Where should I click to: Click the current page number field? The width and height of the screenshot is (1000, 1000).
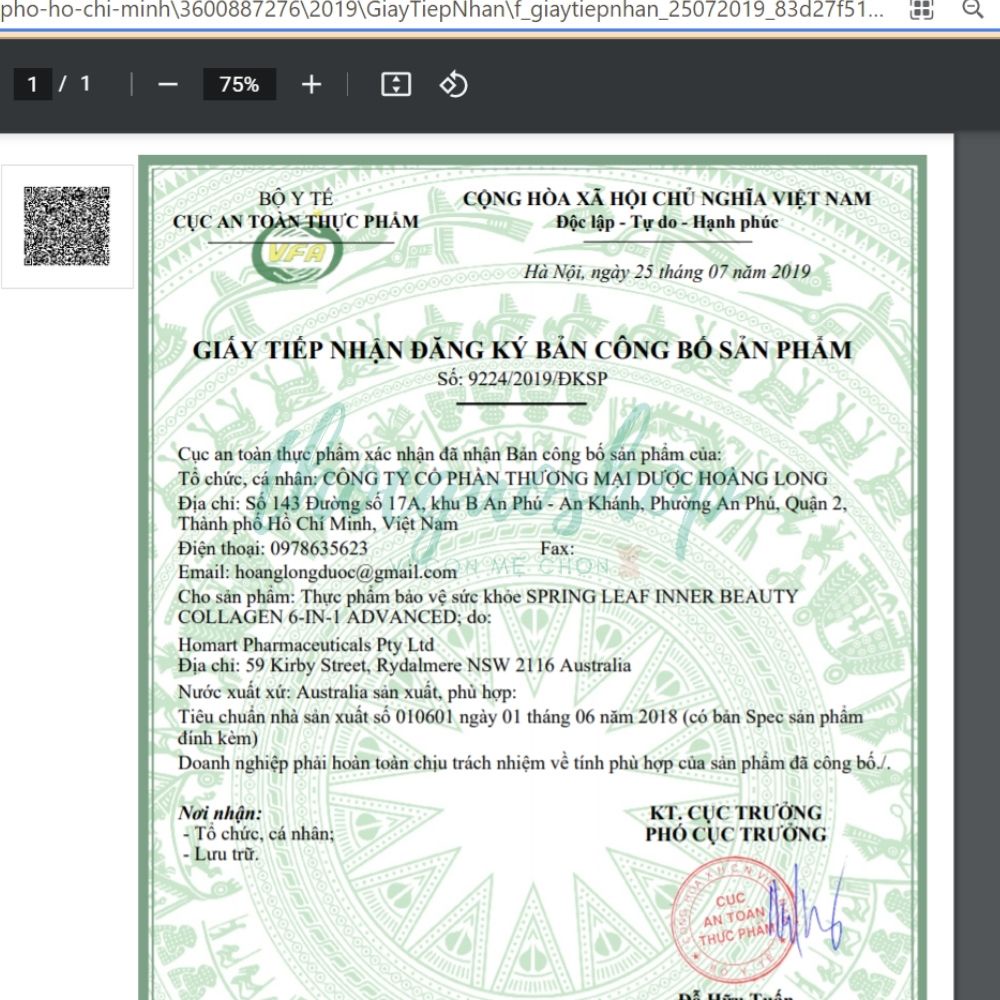click(33, 85)
